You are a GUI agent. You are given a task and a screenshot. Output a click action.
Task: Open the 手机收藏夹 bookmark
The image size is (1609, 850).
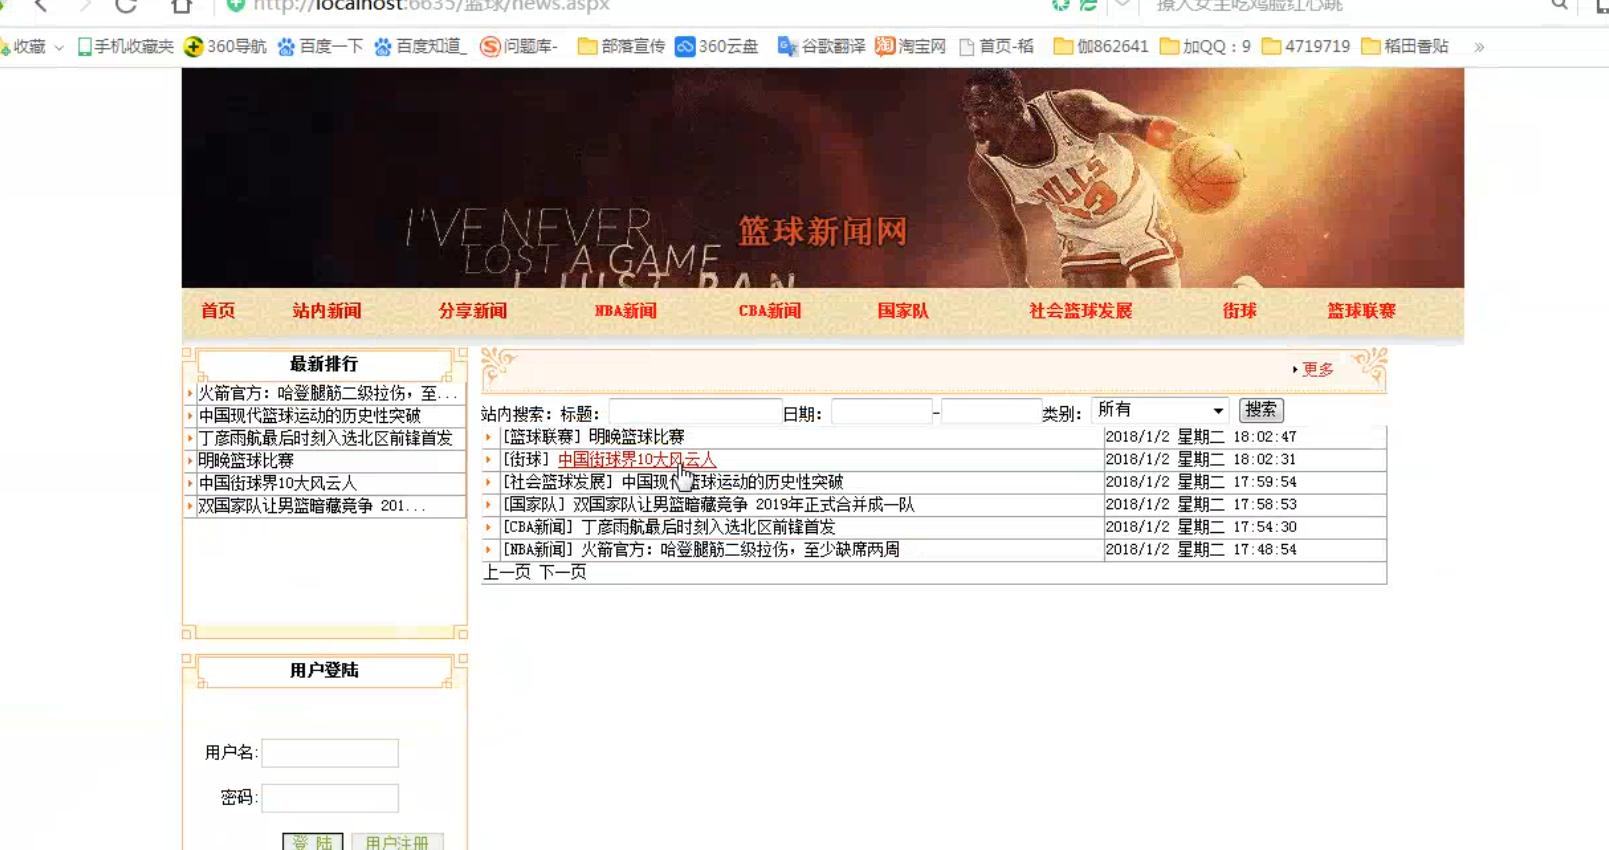(x=125, y=46)
